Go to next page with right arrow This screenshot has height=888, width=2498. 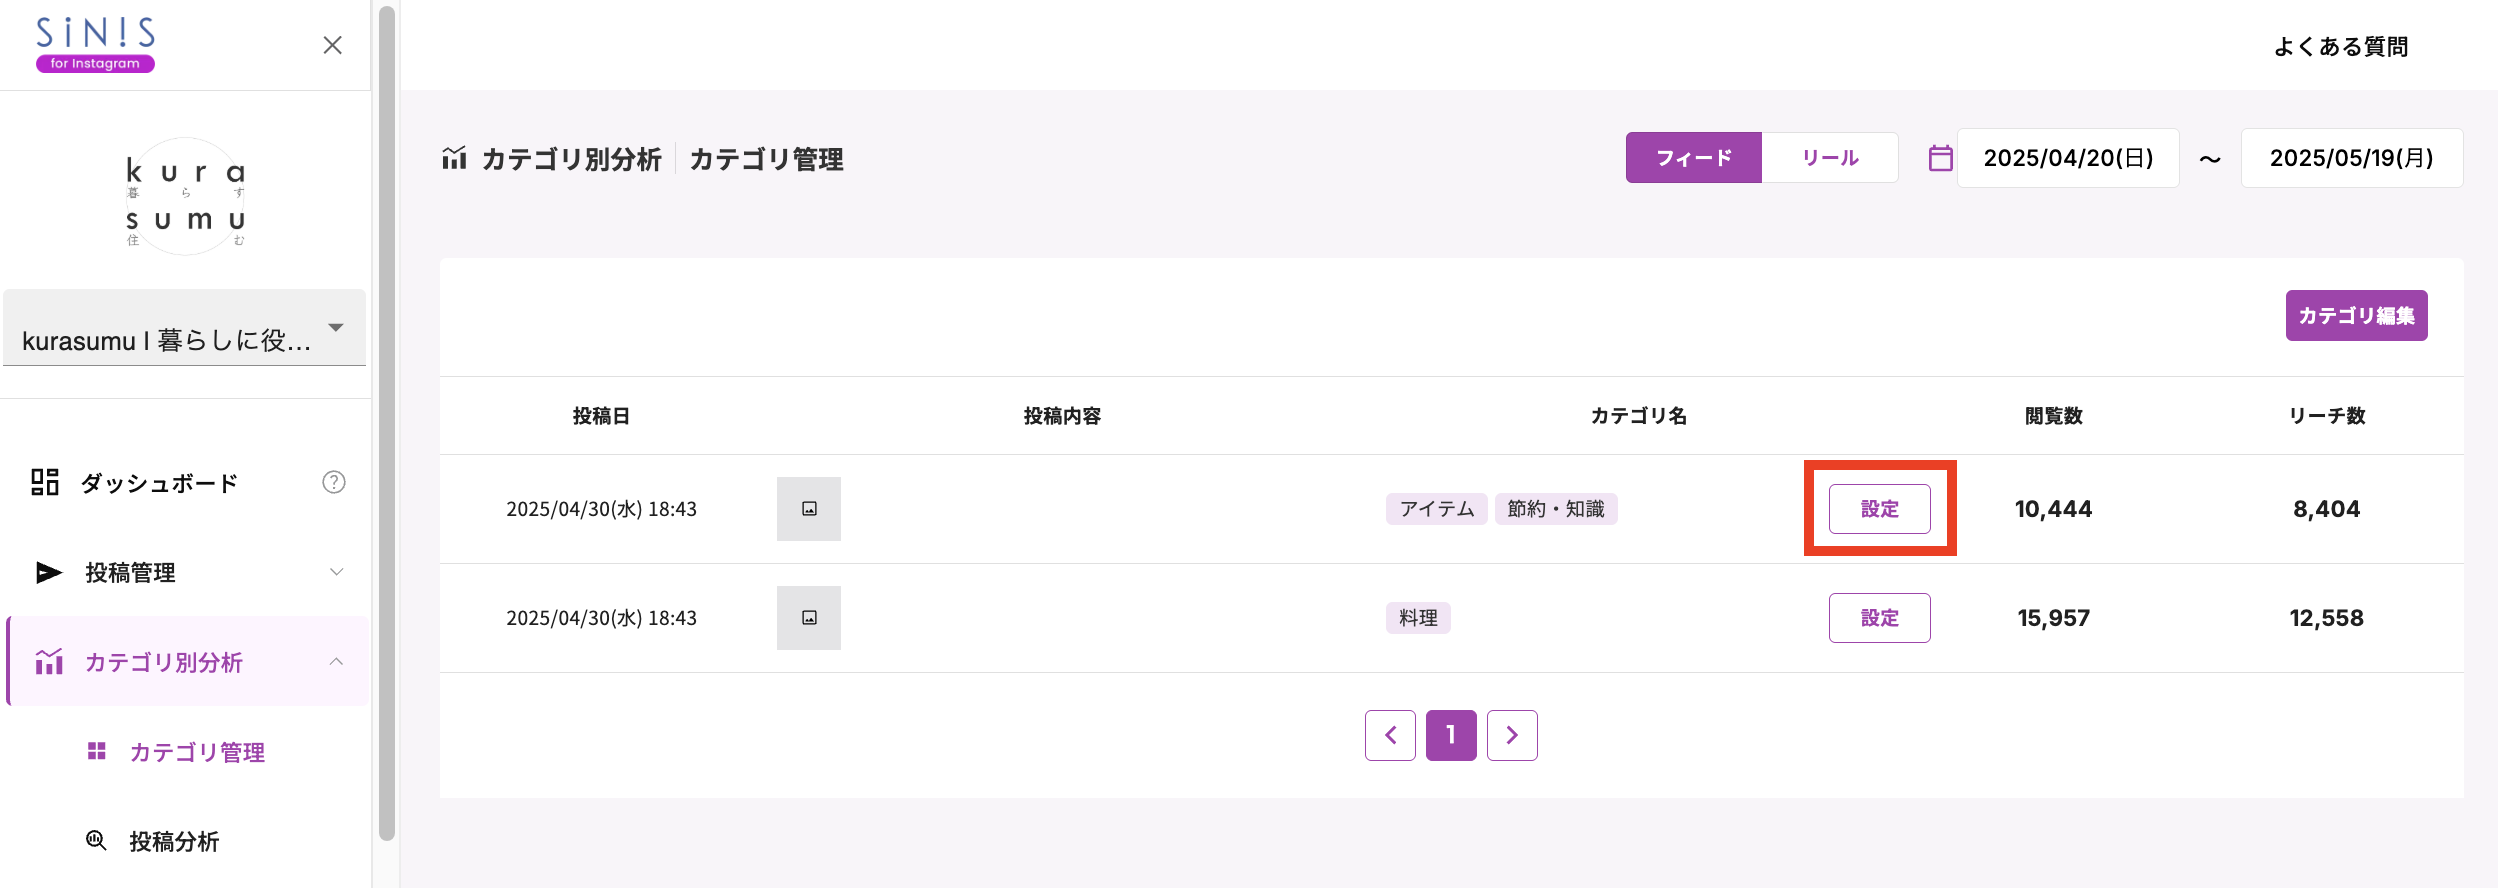coord(1512,736)
